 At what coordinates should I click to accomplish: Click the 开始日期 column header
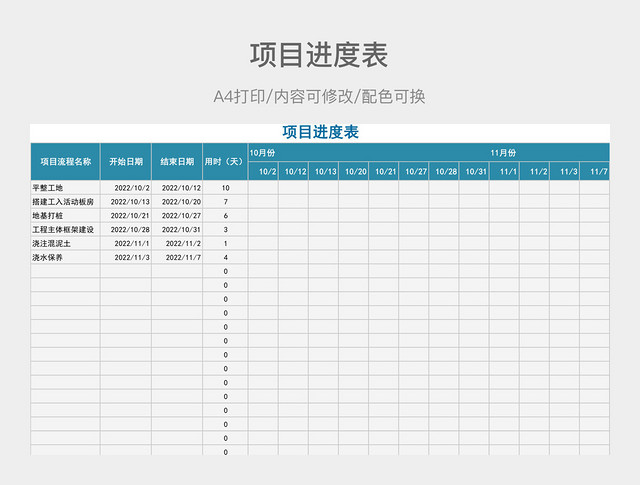point(126,162)
